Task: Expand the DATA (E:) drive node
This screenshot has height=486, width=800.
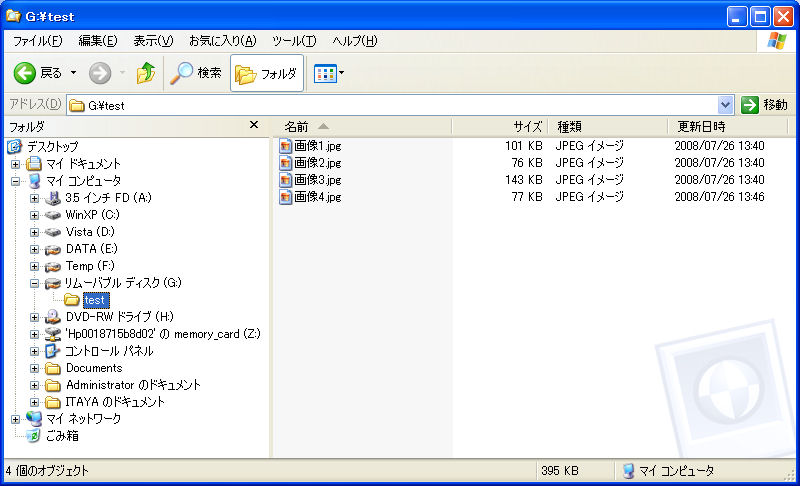Action: click(34, 249)
